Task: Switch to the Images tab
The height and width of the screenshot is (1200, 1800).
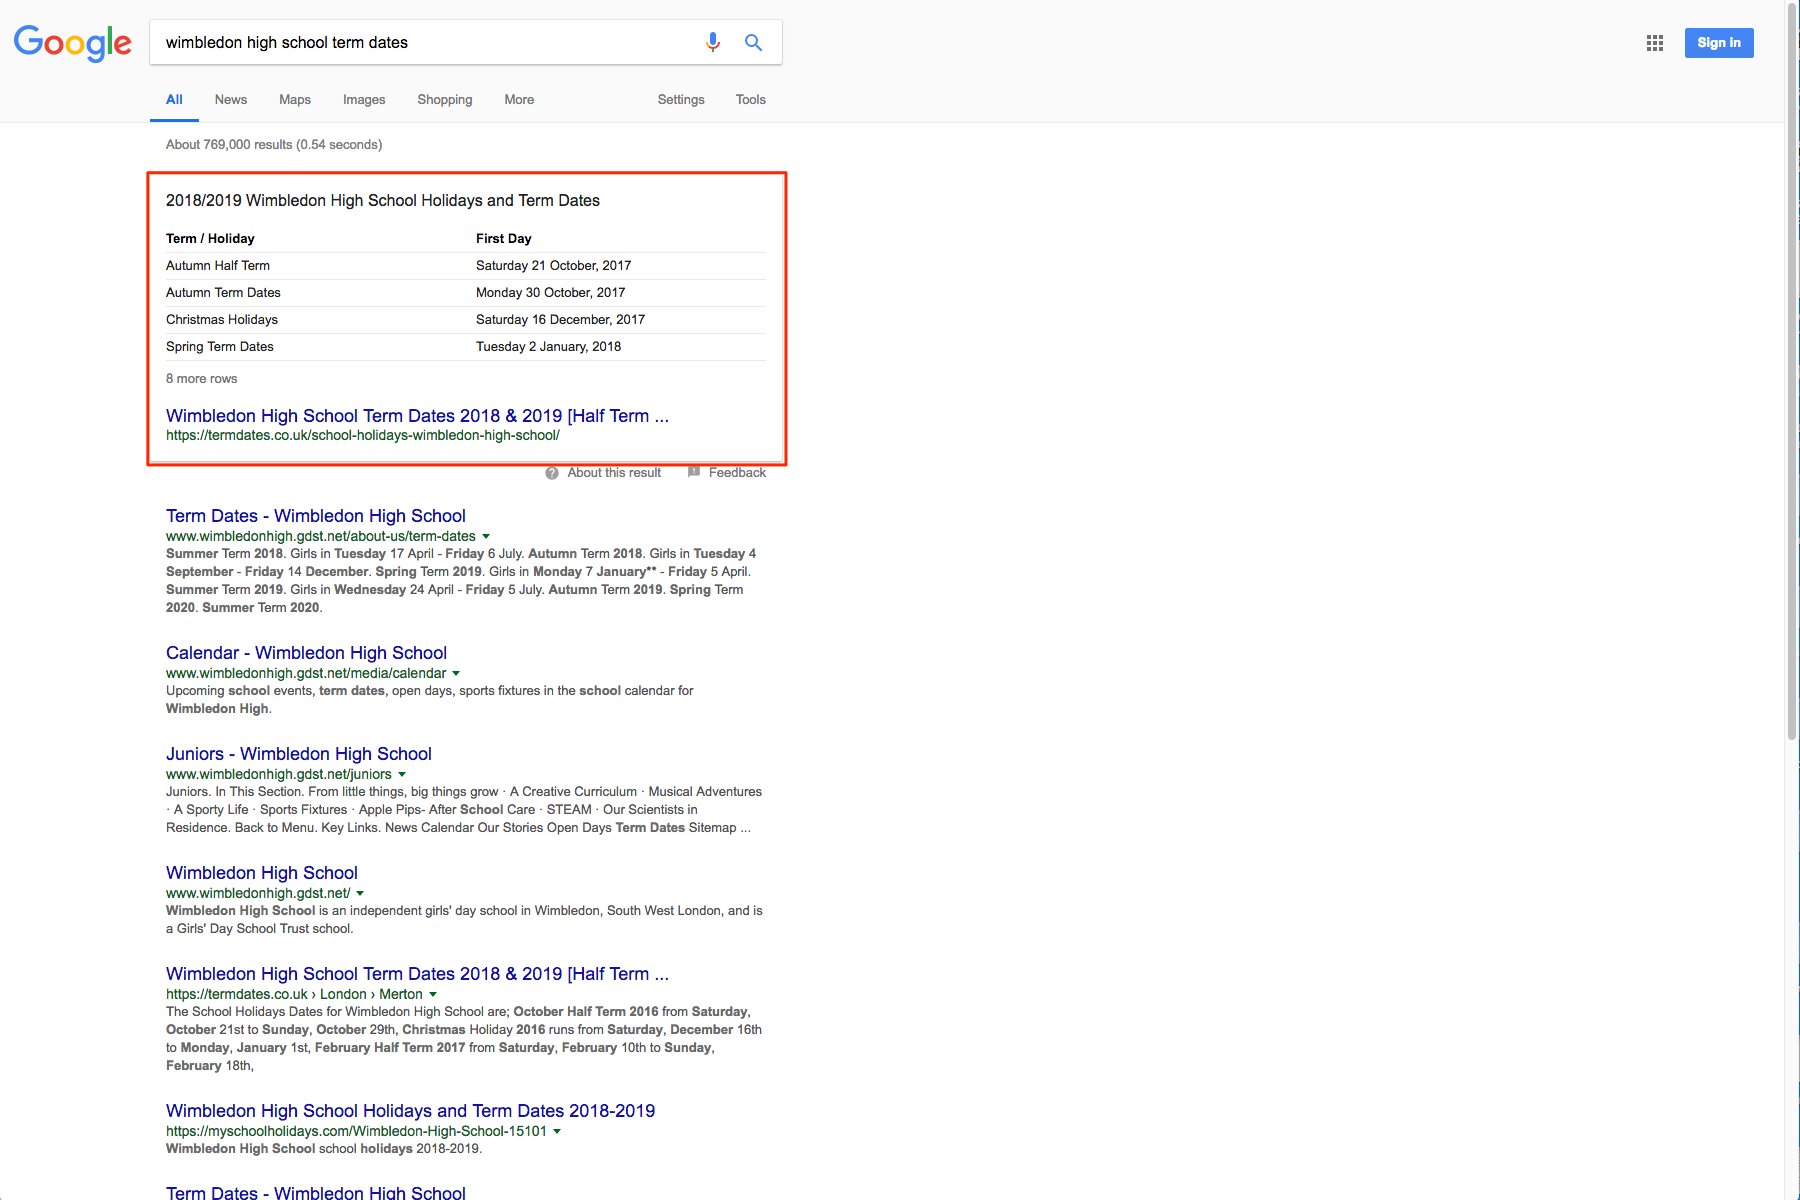Action: coord(364,100)
